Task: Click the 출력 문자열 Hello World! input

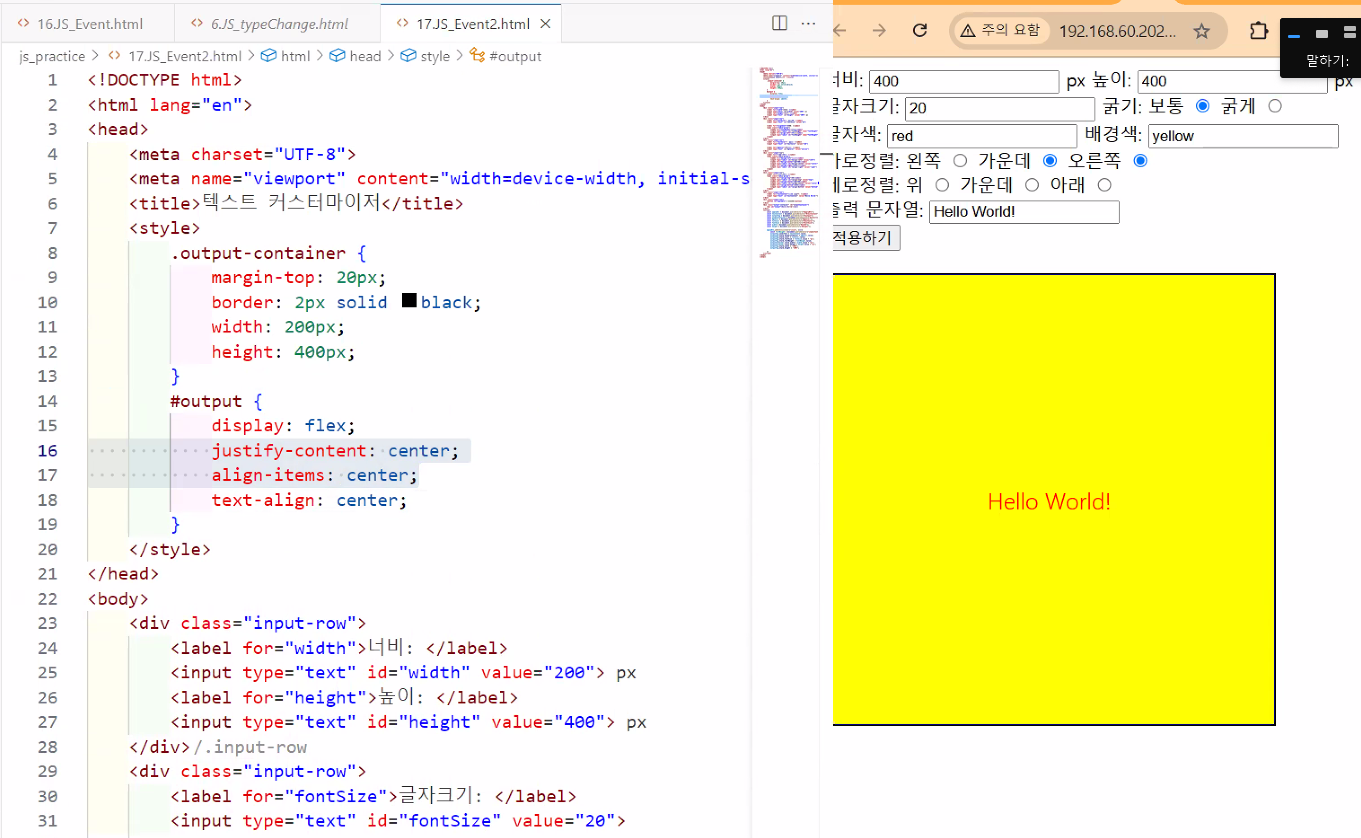Action: [x=1024, y=212]
